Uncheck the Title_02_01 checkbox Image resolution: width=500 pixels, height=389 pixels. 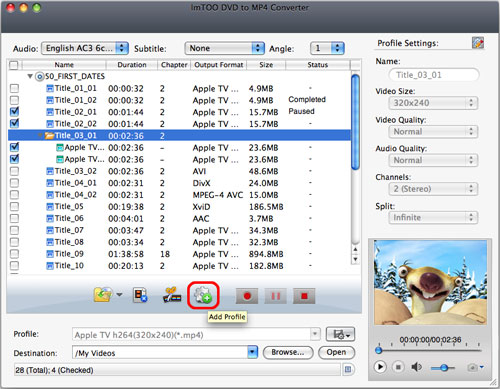[x=14, y=112]
